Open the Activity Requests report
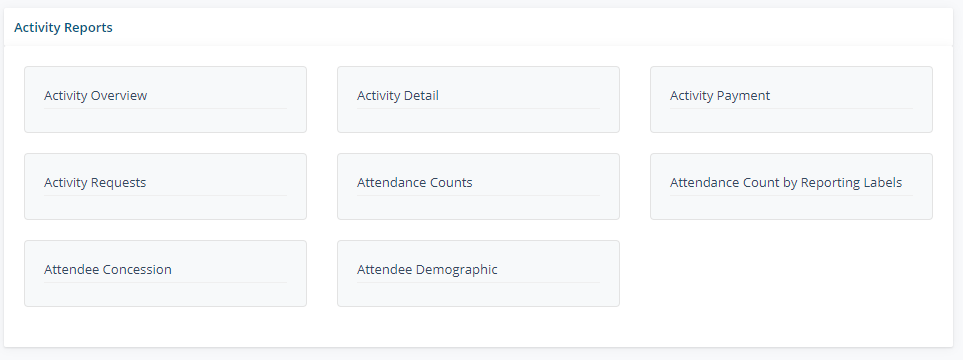Viewport: 963px width, 360px height. [x=165, y=186]
